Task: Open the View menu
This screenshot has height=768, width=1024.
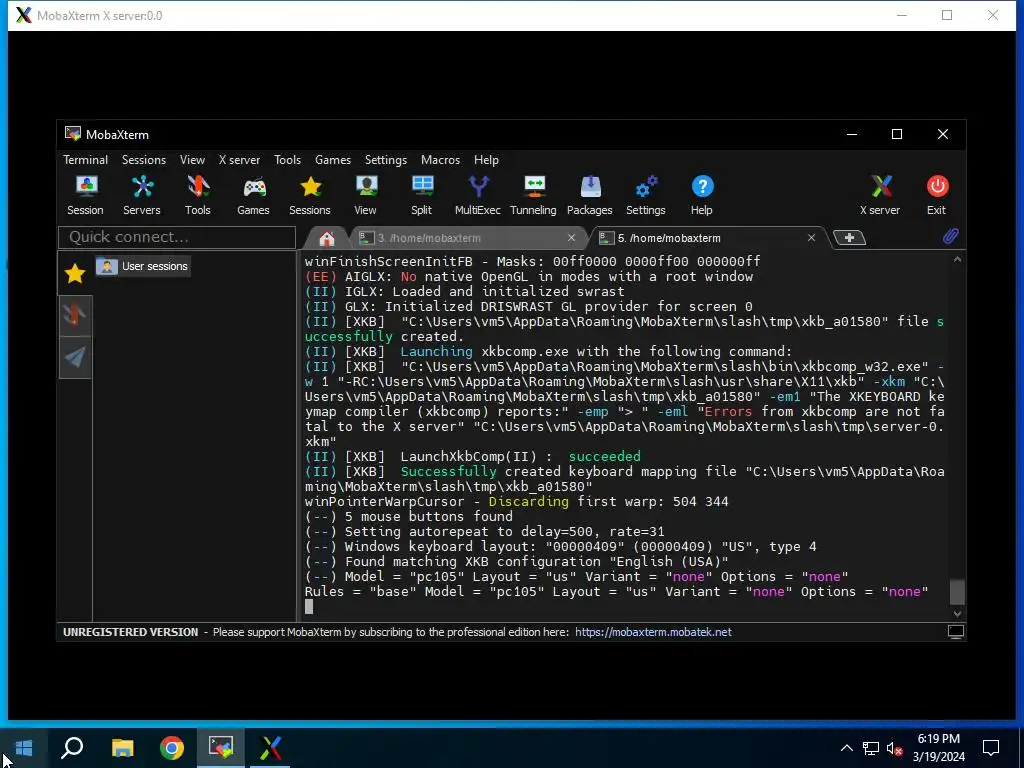Action: (192, 160)
